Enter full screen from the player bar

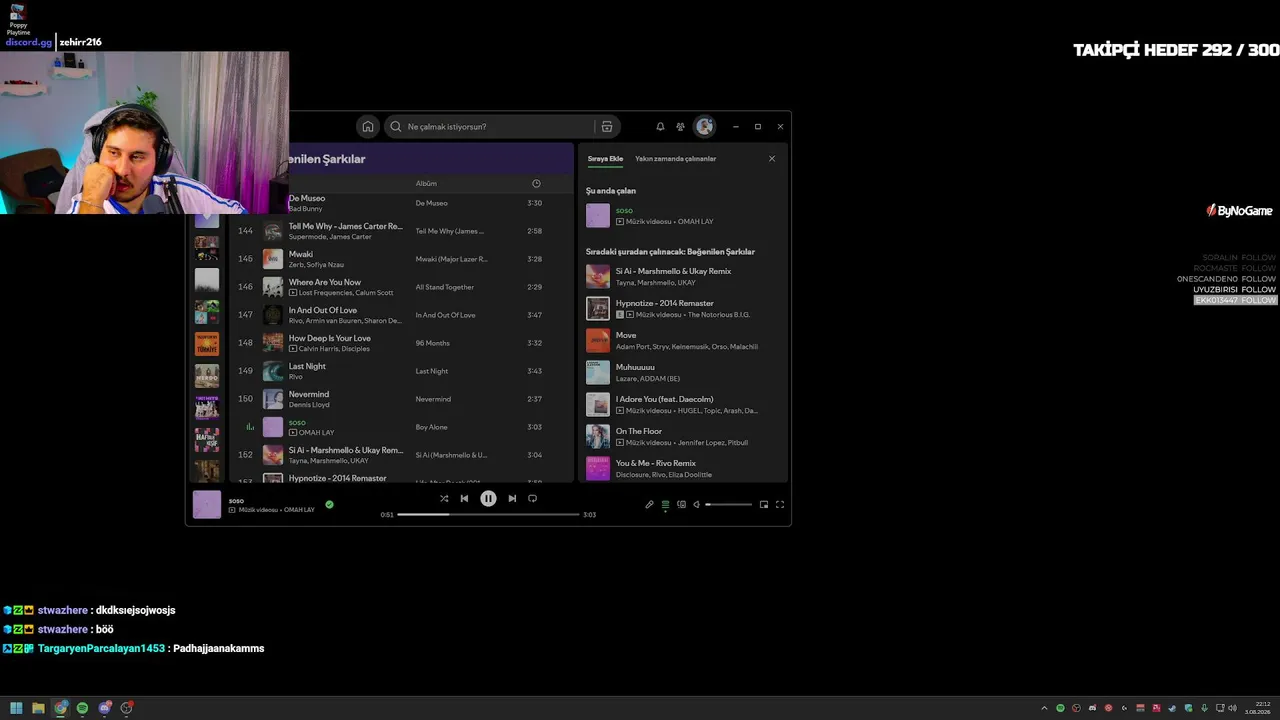pos(780,504)
